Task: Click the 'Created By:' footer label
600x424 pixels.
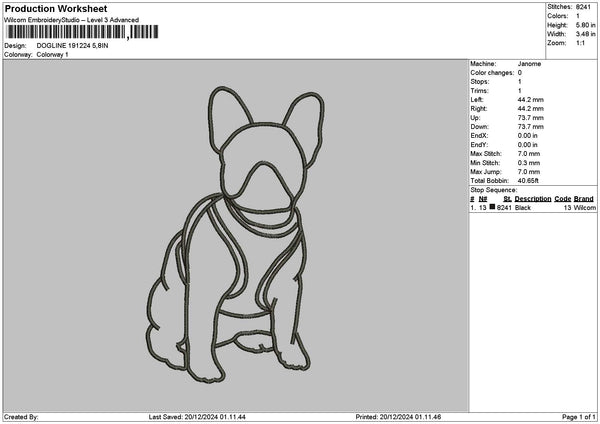Action: click(21, 417)
